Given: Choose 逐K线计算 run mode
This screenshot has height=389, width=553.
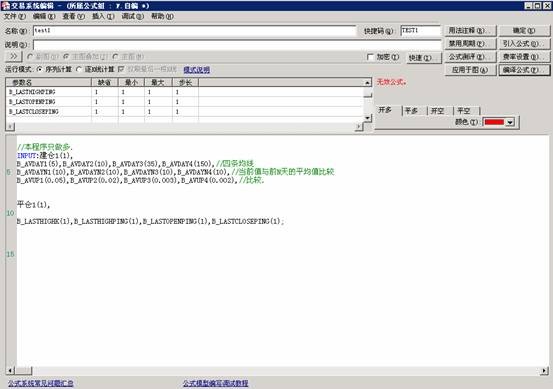Looking at the screenshot, I should (96, 69).
